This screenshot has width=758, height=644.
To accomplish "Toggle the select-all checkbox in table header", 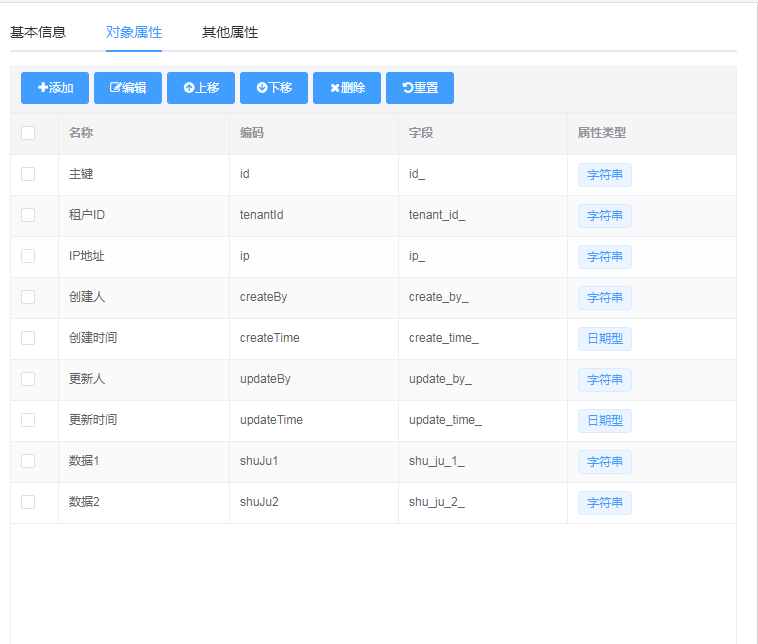I will click(x=28, y=133).
